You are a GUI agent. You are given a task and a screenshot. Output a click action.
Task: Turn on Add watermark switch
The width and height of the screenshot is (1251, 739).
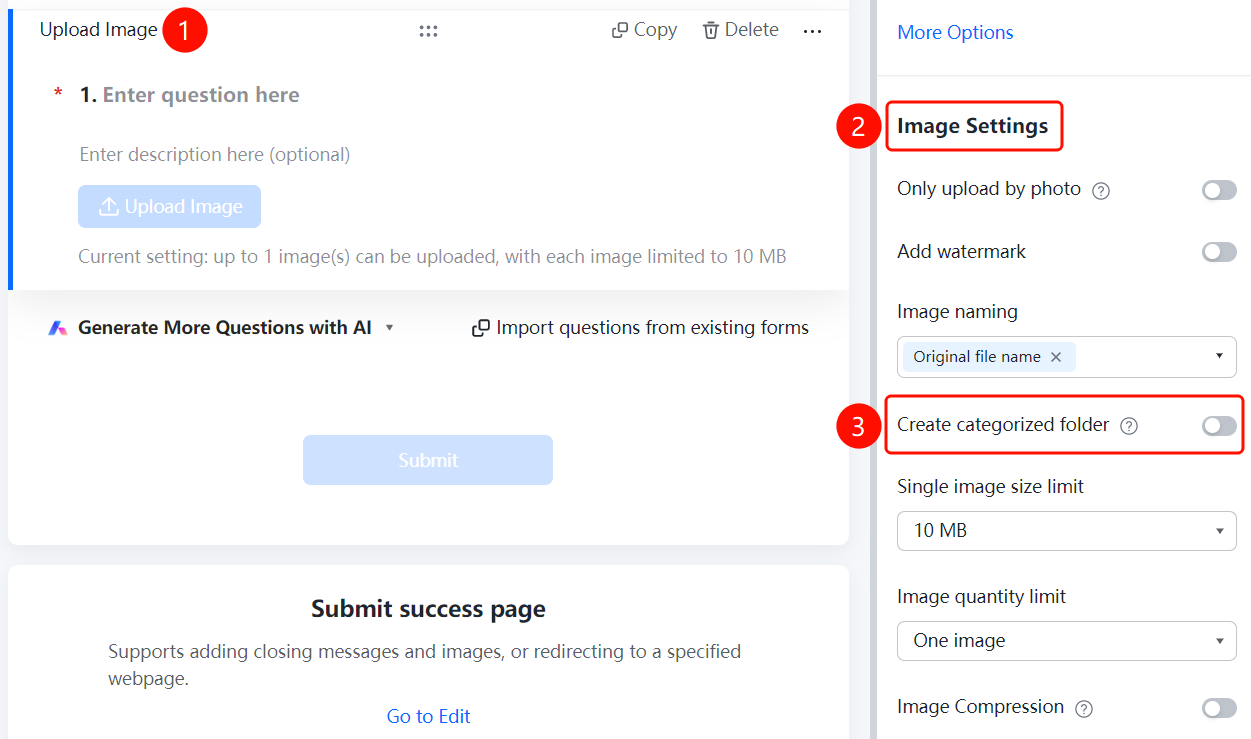(1219, 252)
